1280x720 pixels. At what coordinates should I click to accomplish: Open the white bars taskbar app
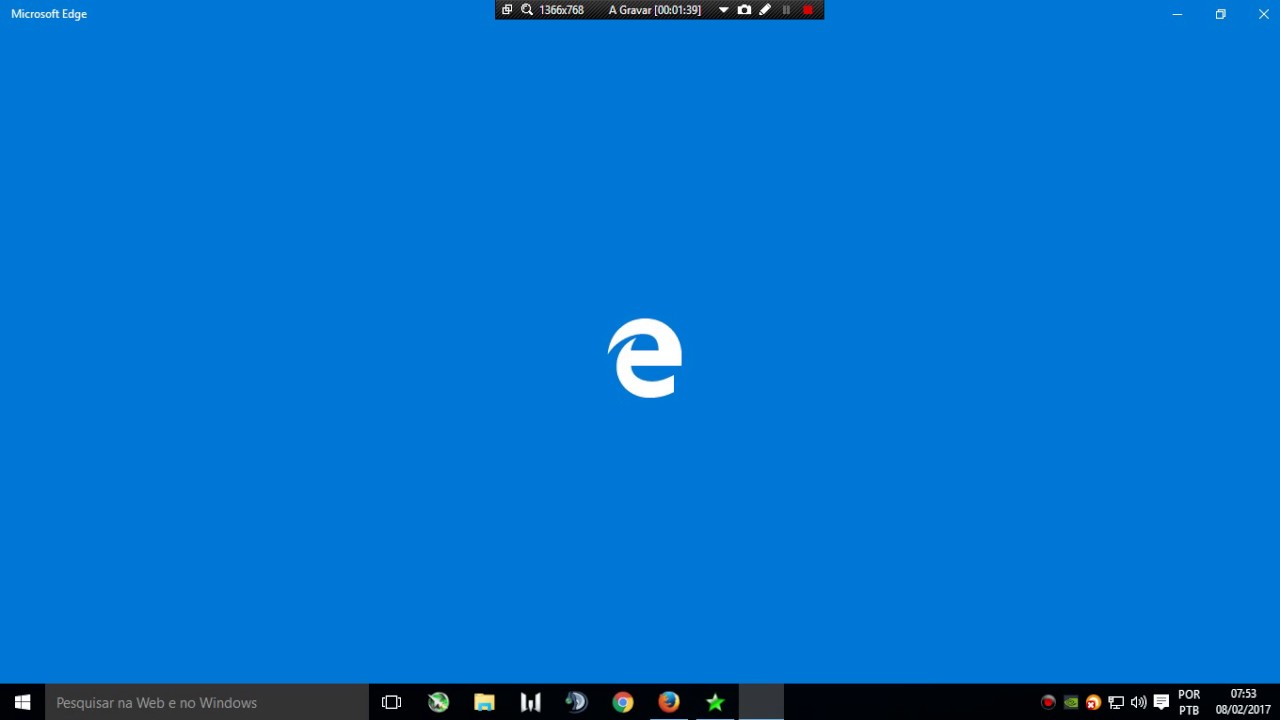pos(530,702)
